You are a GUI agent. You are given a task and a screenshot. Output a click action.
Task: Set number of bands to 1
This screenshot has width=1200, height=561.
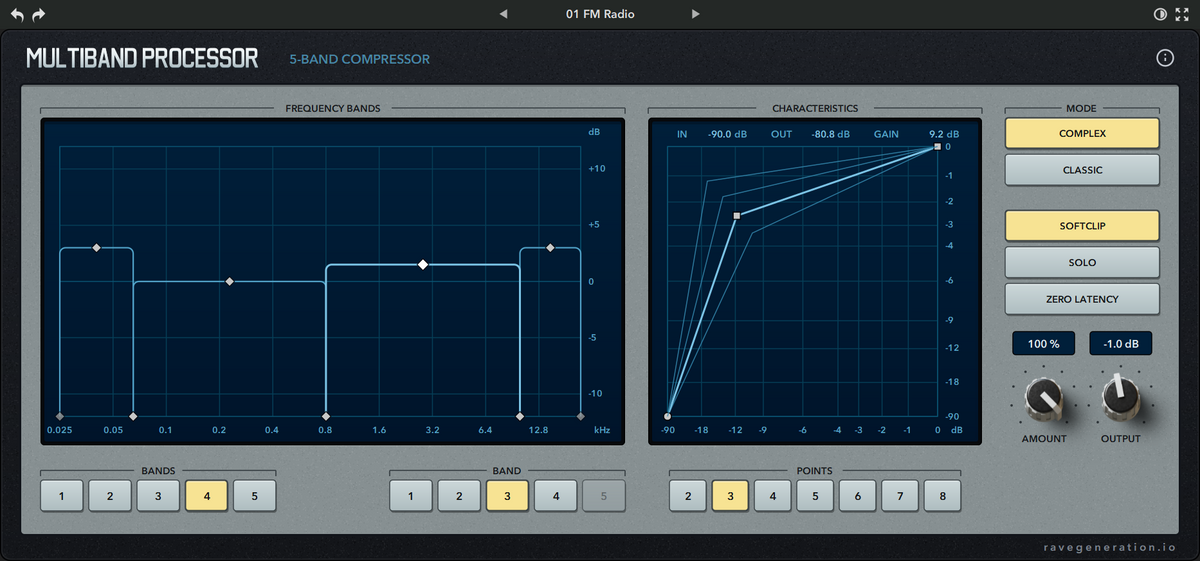[x=62, y=495]
